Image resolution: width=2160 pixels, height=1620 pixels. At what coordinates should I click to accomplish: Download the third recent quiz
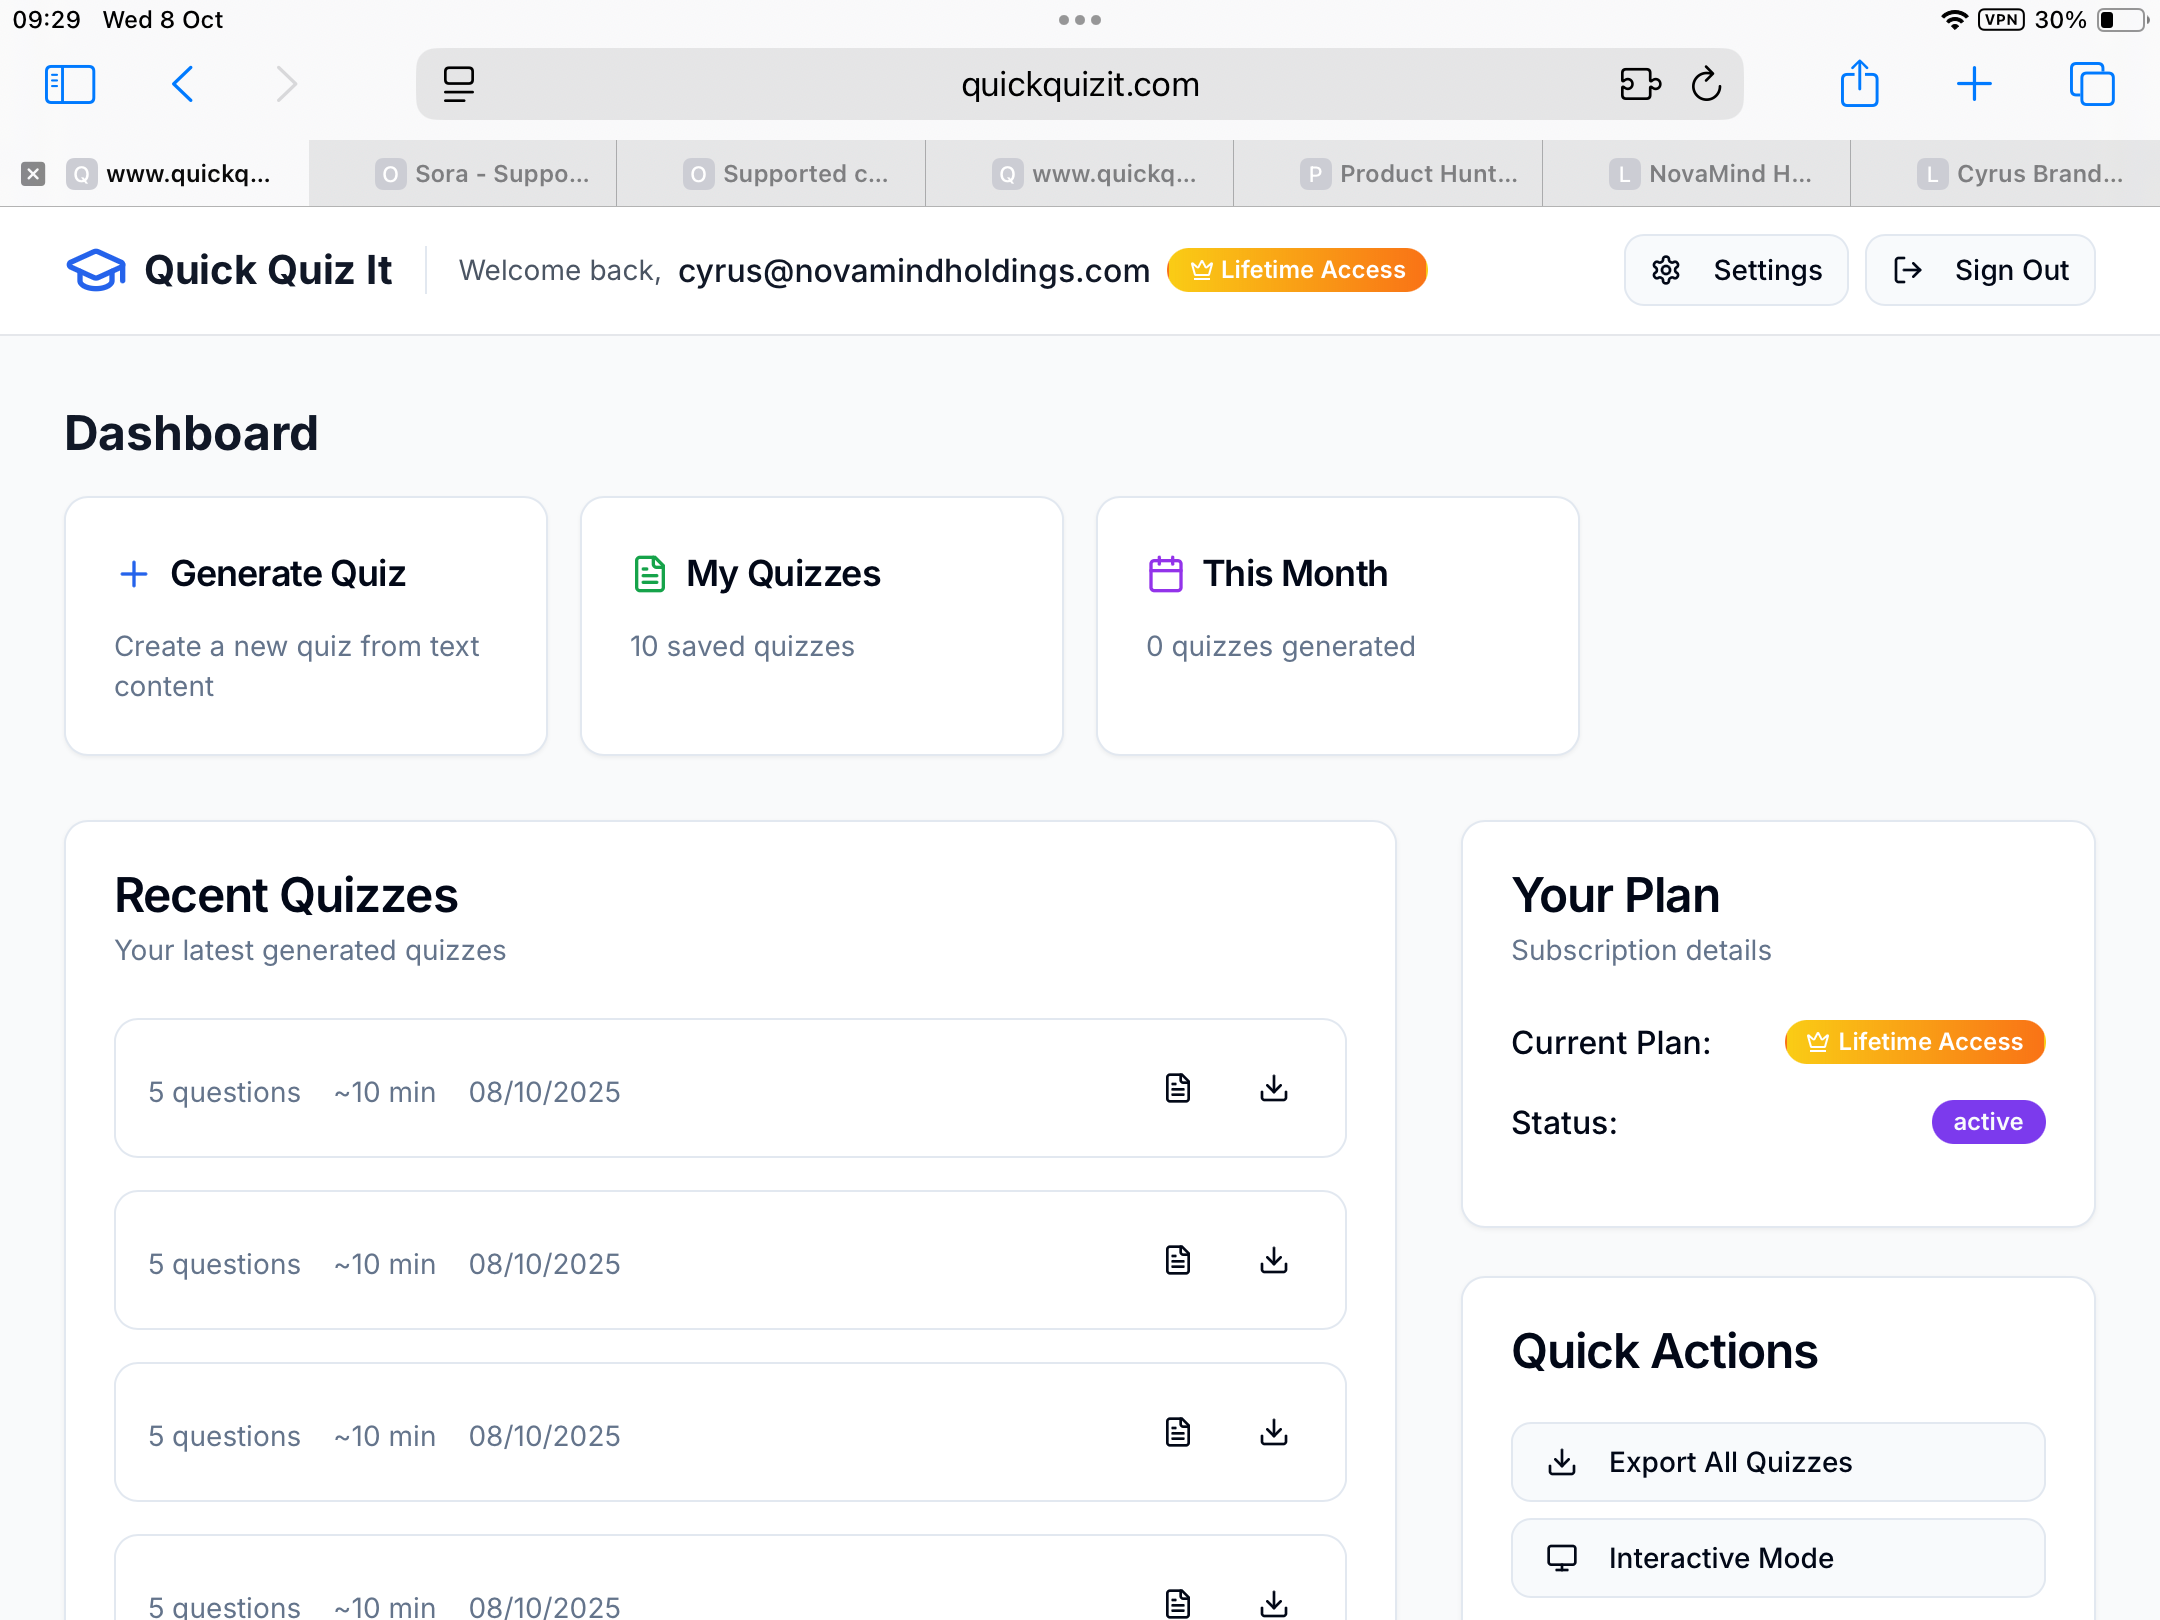[1273, 1432]
